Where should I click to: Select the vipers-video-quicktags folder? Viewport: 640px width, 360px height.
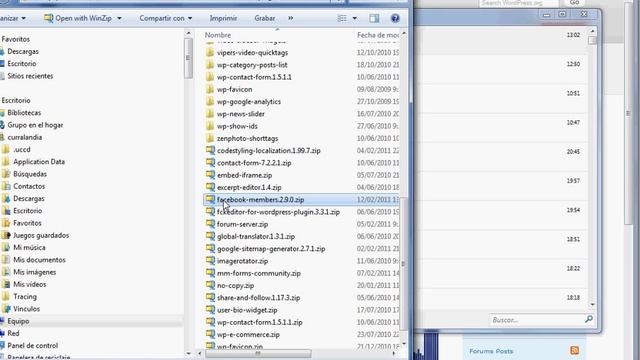point(252,53)
